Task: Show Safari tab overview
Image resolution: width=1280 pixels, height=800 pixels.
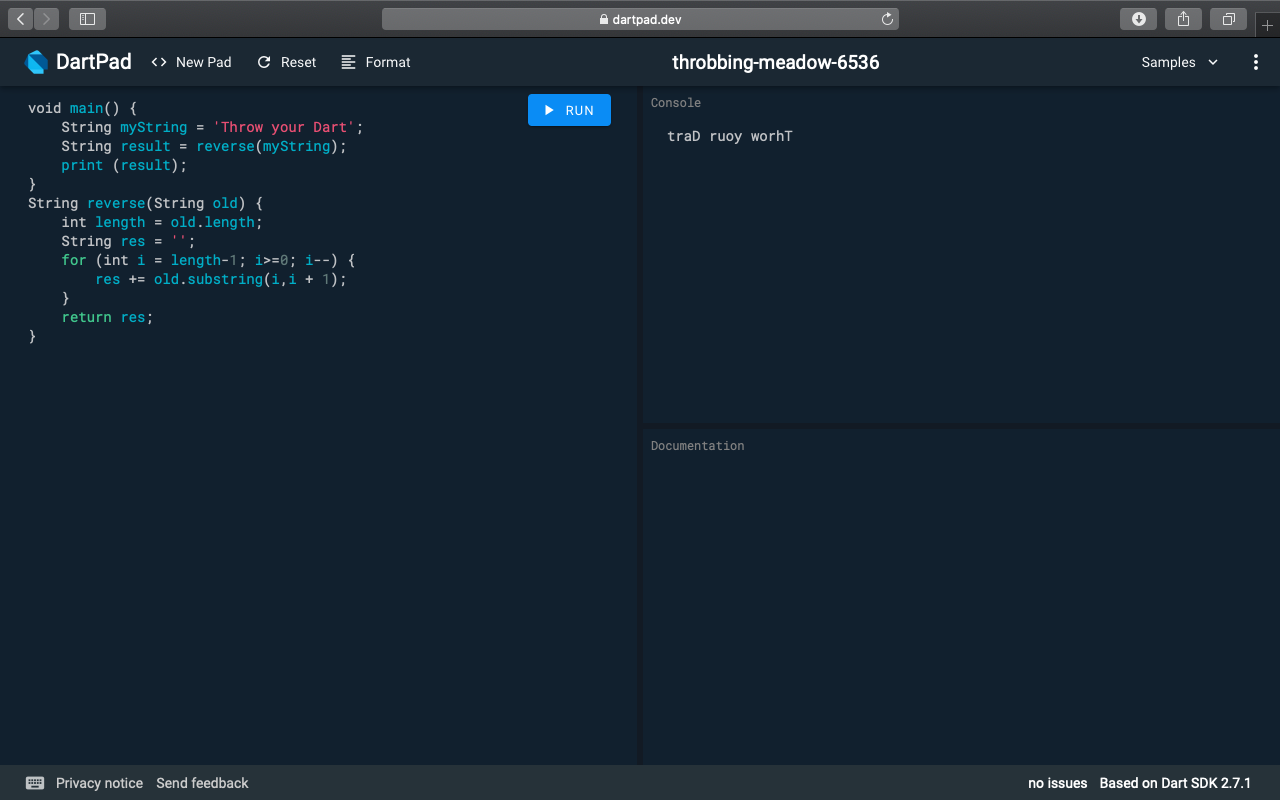Action: pos(1229,18)
